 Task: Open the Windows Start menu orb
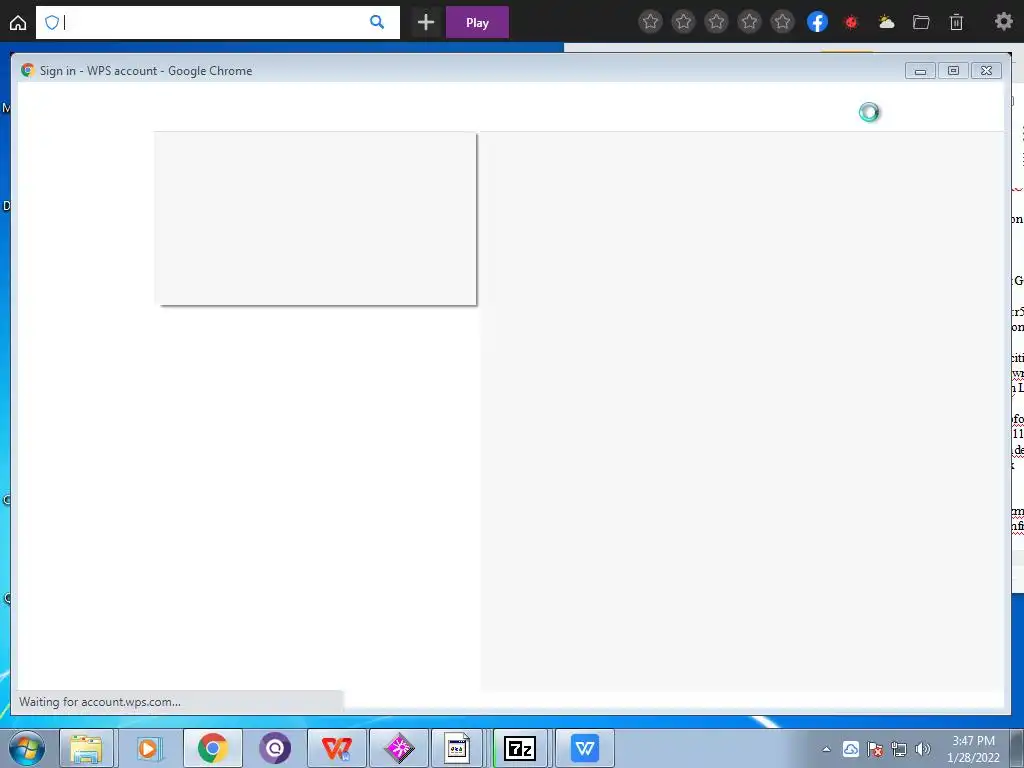[27, 748]
